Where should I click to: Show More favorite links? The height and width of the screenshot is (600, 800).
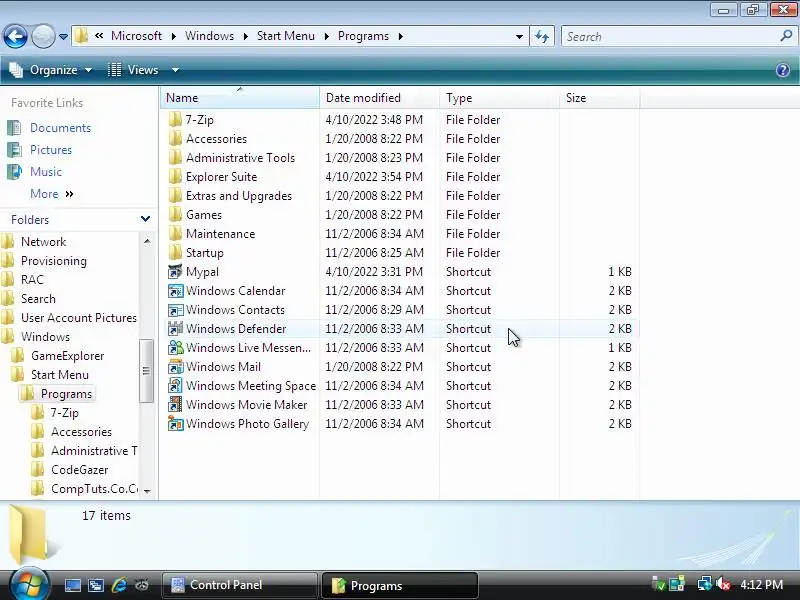tap(52, 194)
